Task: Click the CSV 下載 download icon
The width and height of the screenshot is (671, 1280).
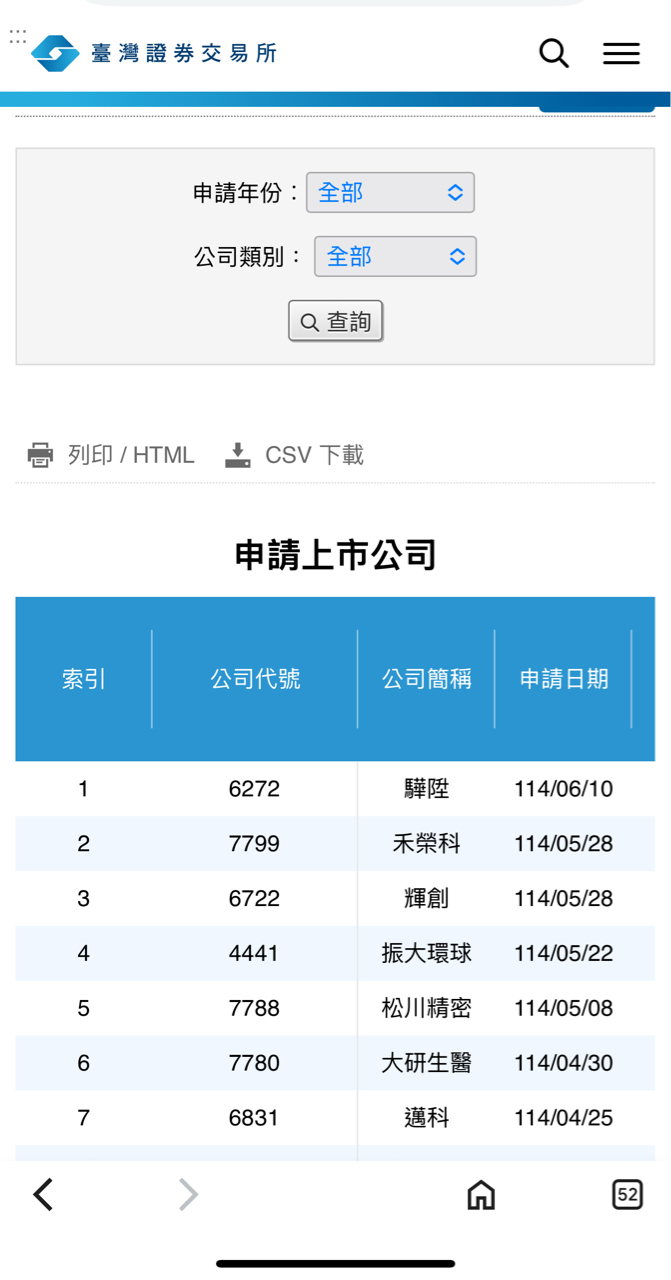Action: pyautogui.click(x=237, y=456)
